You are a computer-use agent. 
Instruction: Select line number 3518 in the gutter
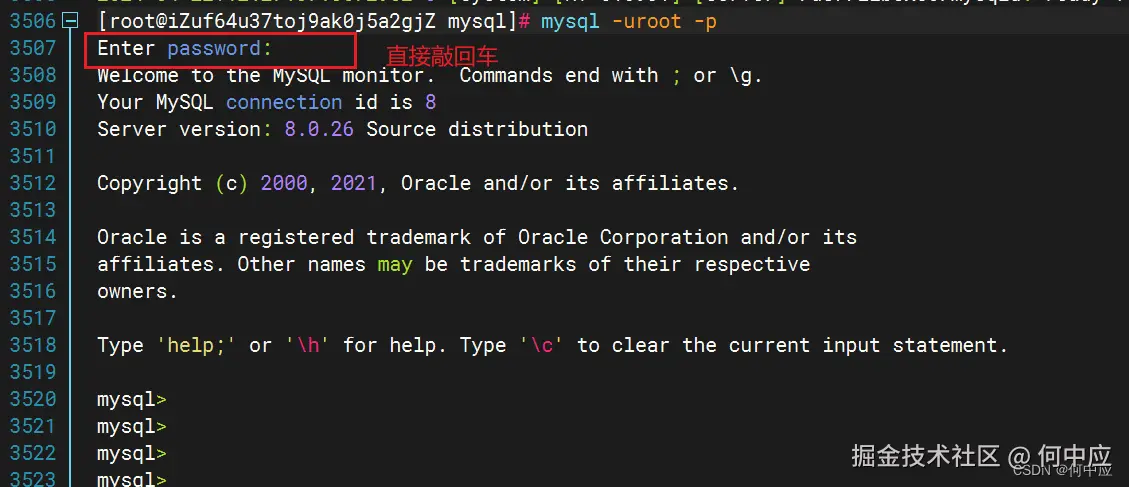tap(32, 345)
